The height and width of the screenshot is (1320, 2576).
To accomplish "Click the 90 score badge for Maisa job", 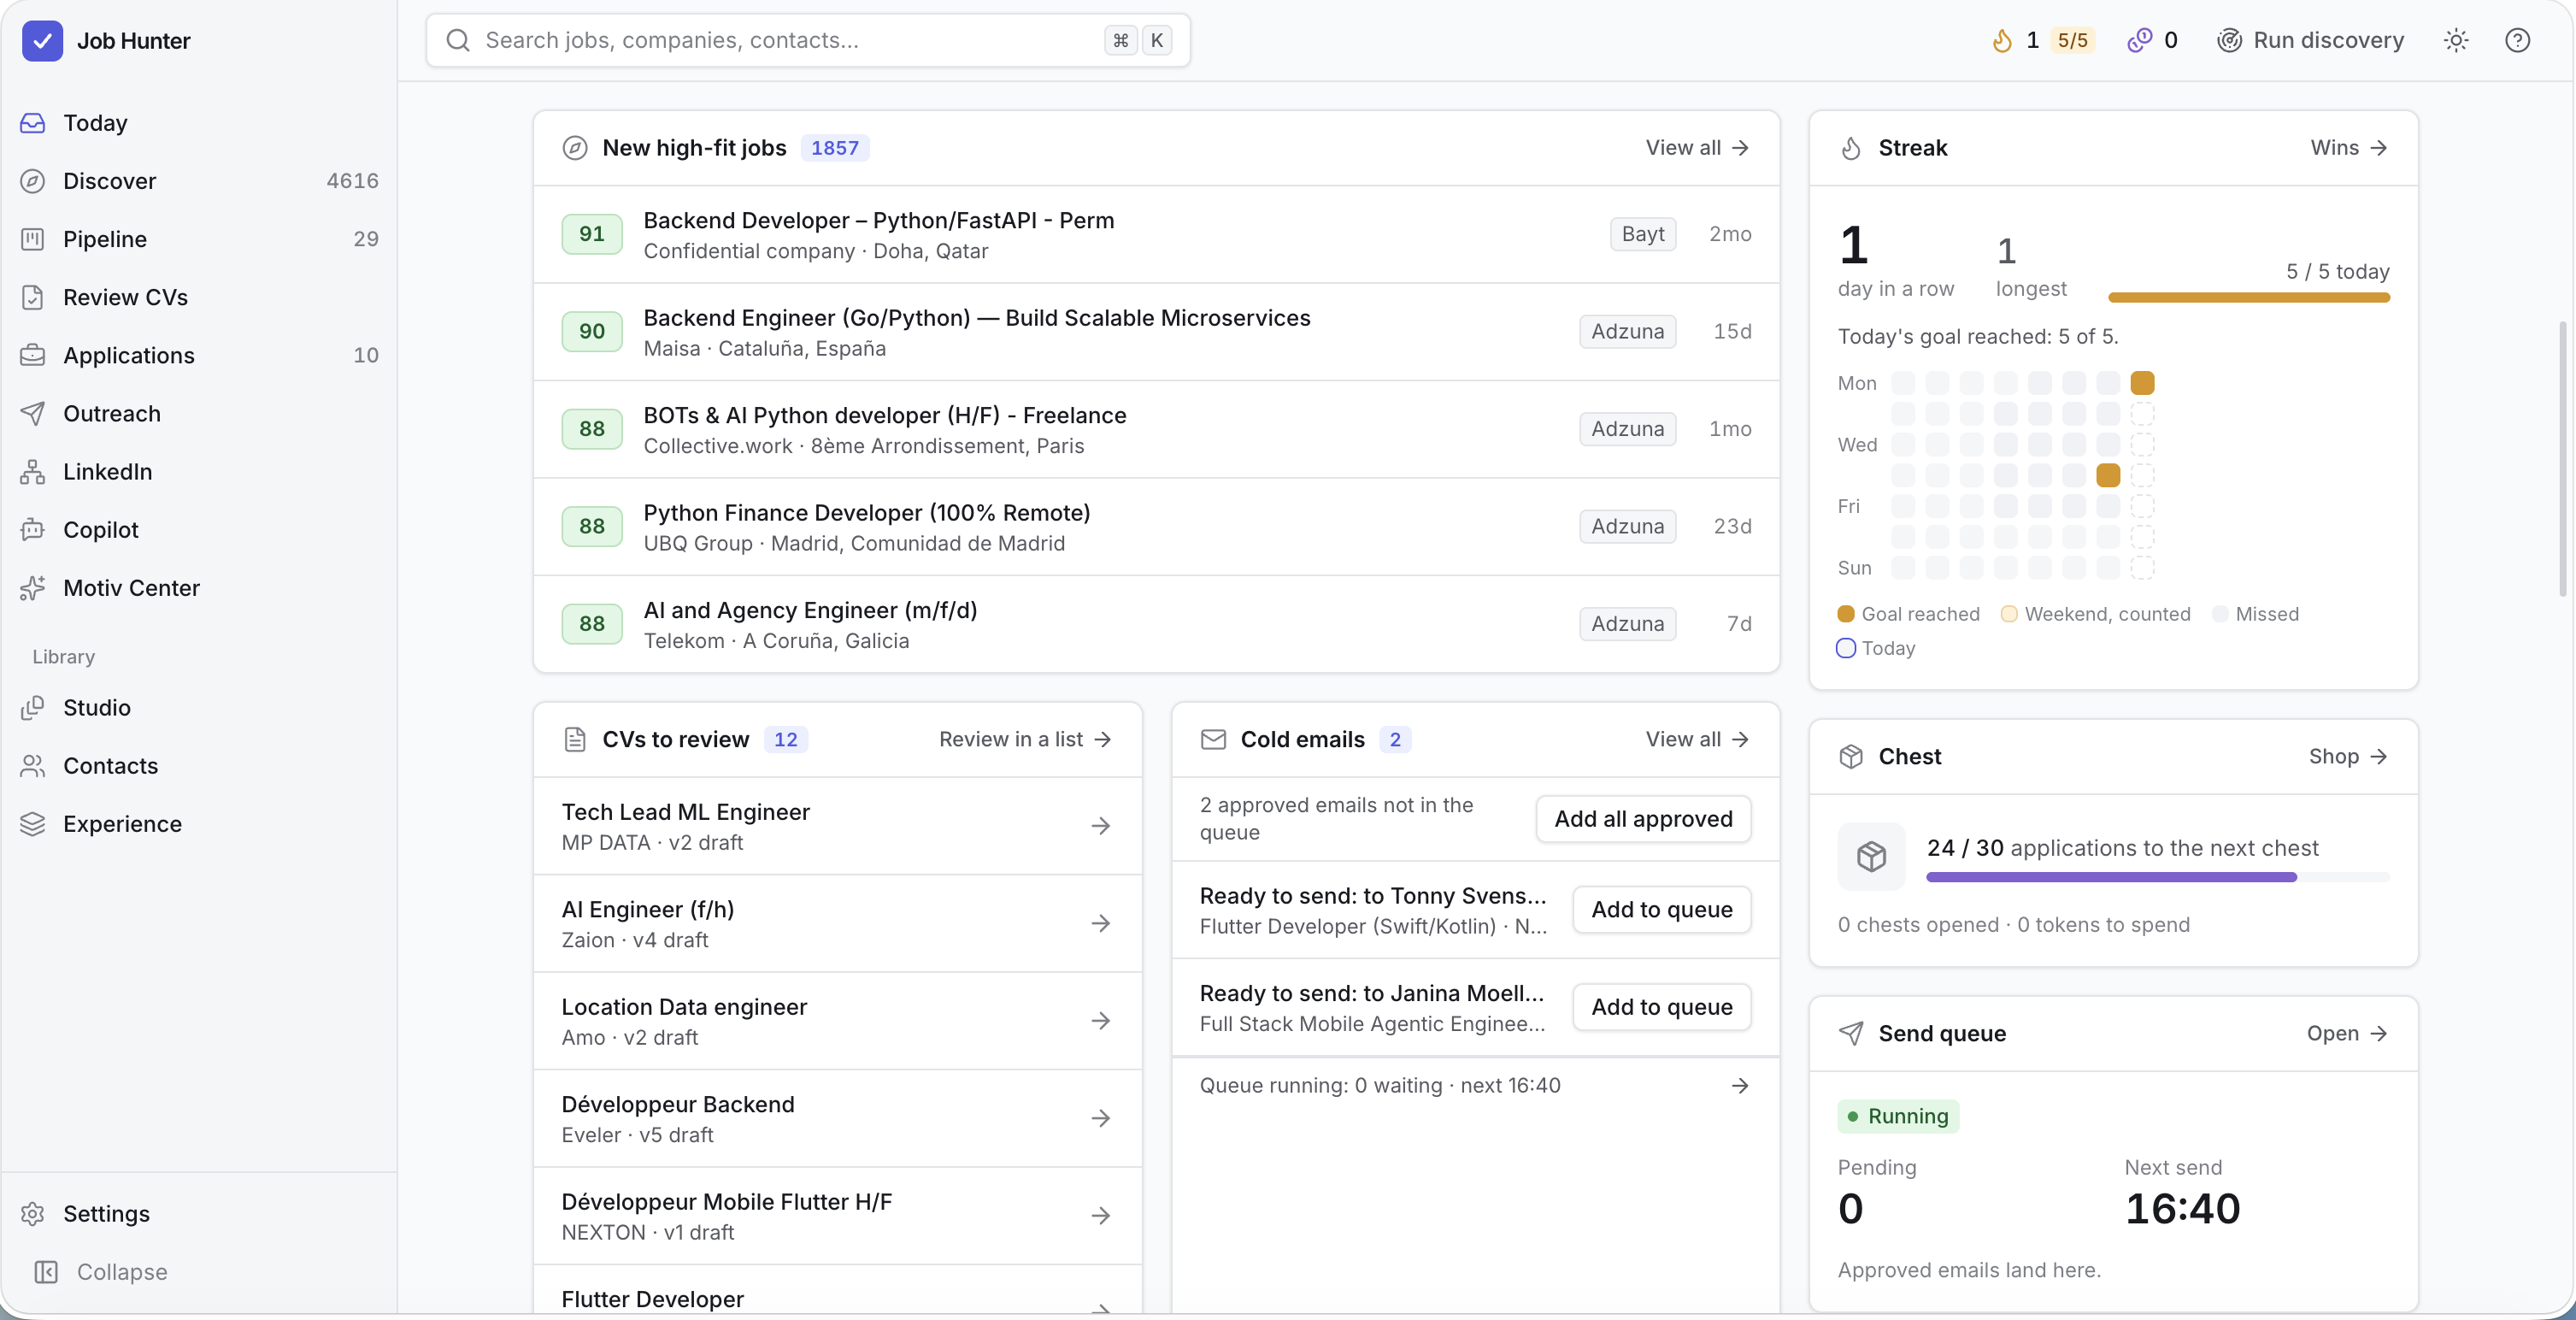I will coord(592,331).
